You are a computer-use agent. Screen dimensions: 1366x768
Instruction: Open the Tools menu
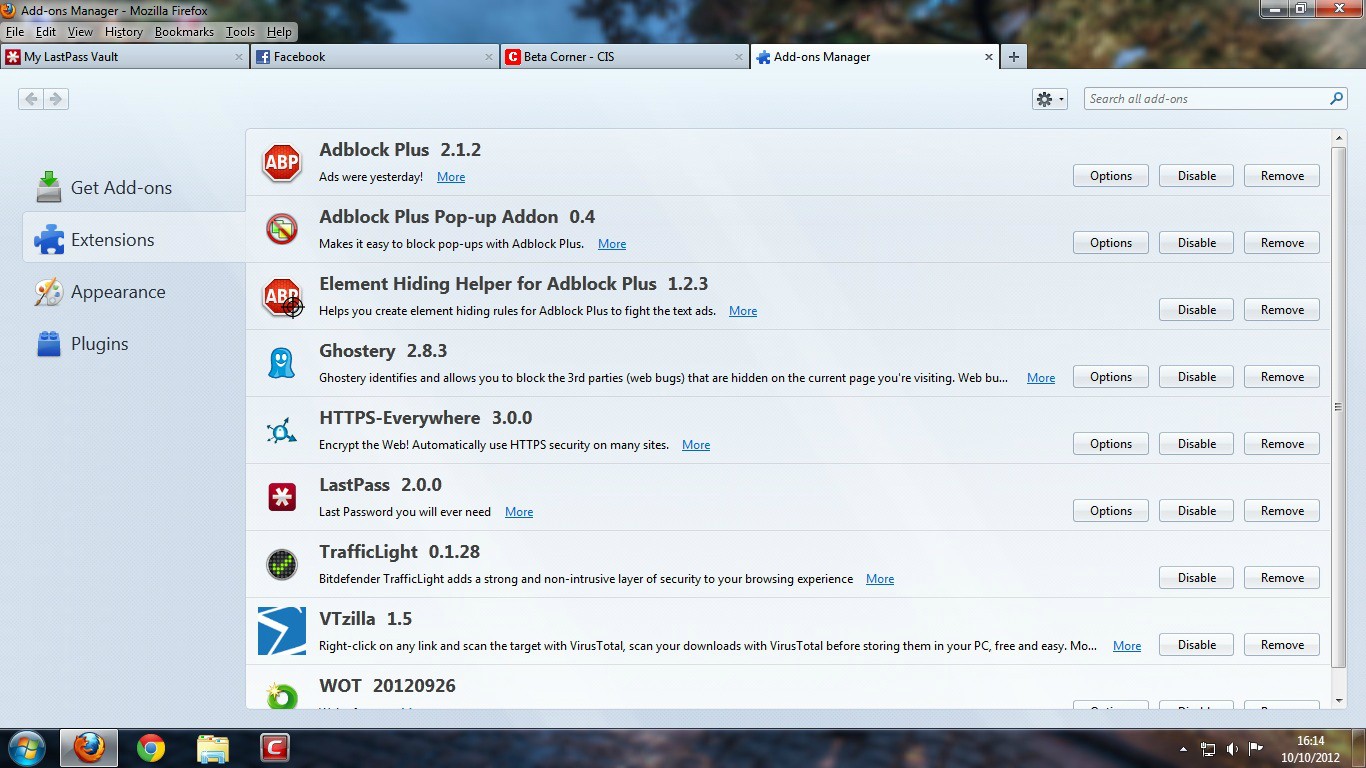tap(240, 32)
